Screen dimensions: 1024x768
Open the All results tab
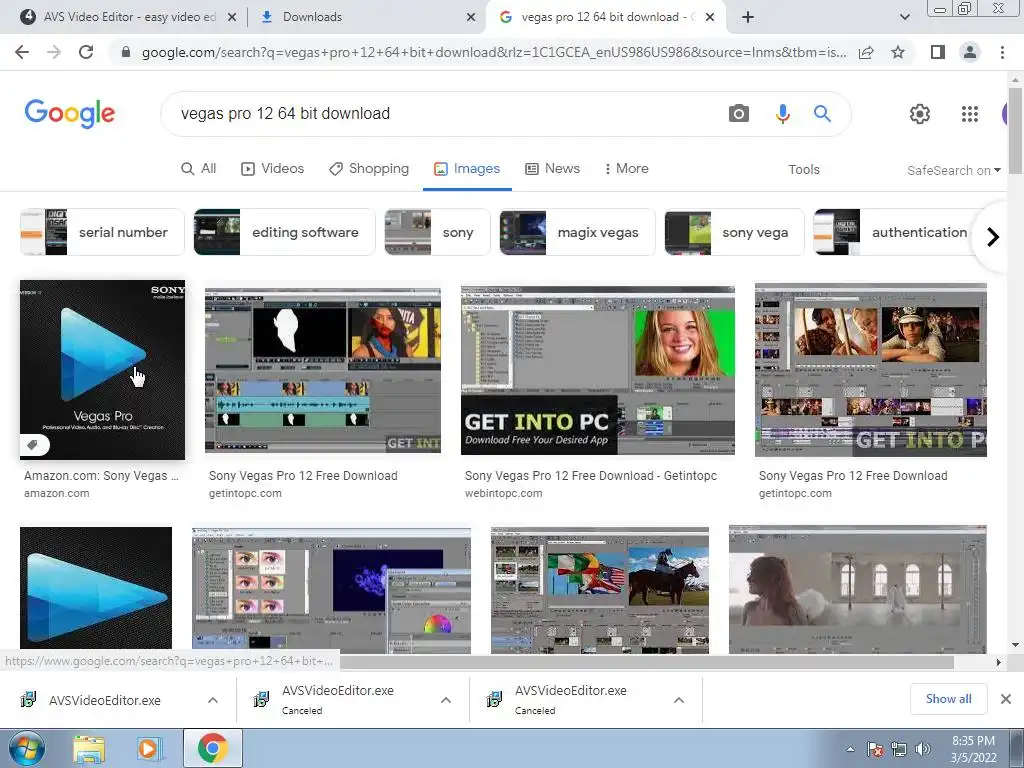click(199, 168)
